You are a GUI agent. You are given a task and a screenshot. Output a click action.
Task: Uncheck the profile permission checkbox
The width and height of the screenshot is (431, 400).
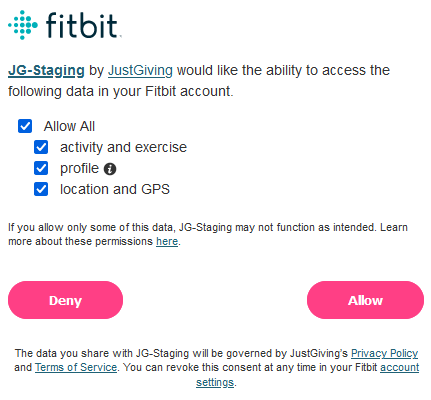coord(41,168)
